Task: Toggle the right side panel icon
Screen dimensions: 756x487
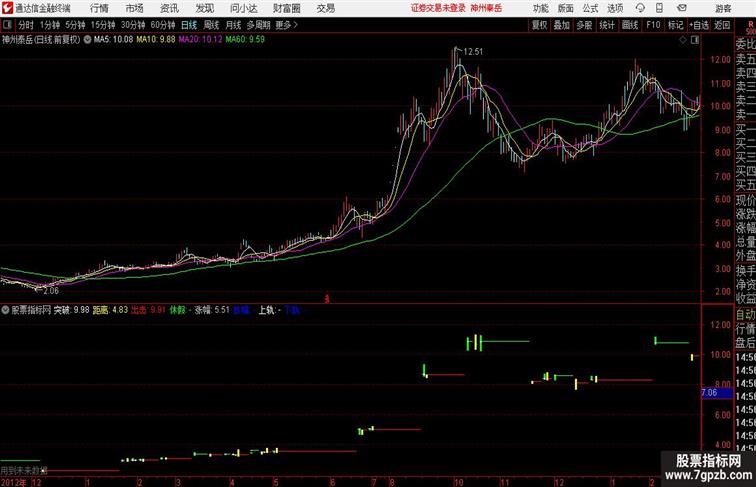Action: pos(695,40)
